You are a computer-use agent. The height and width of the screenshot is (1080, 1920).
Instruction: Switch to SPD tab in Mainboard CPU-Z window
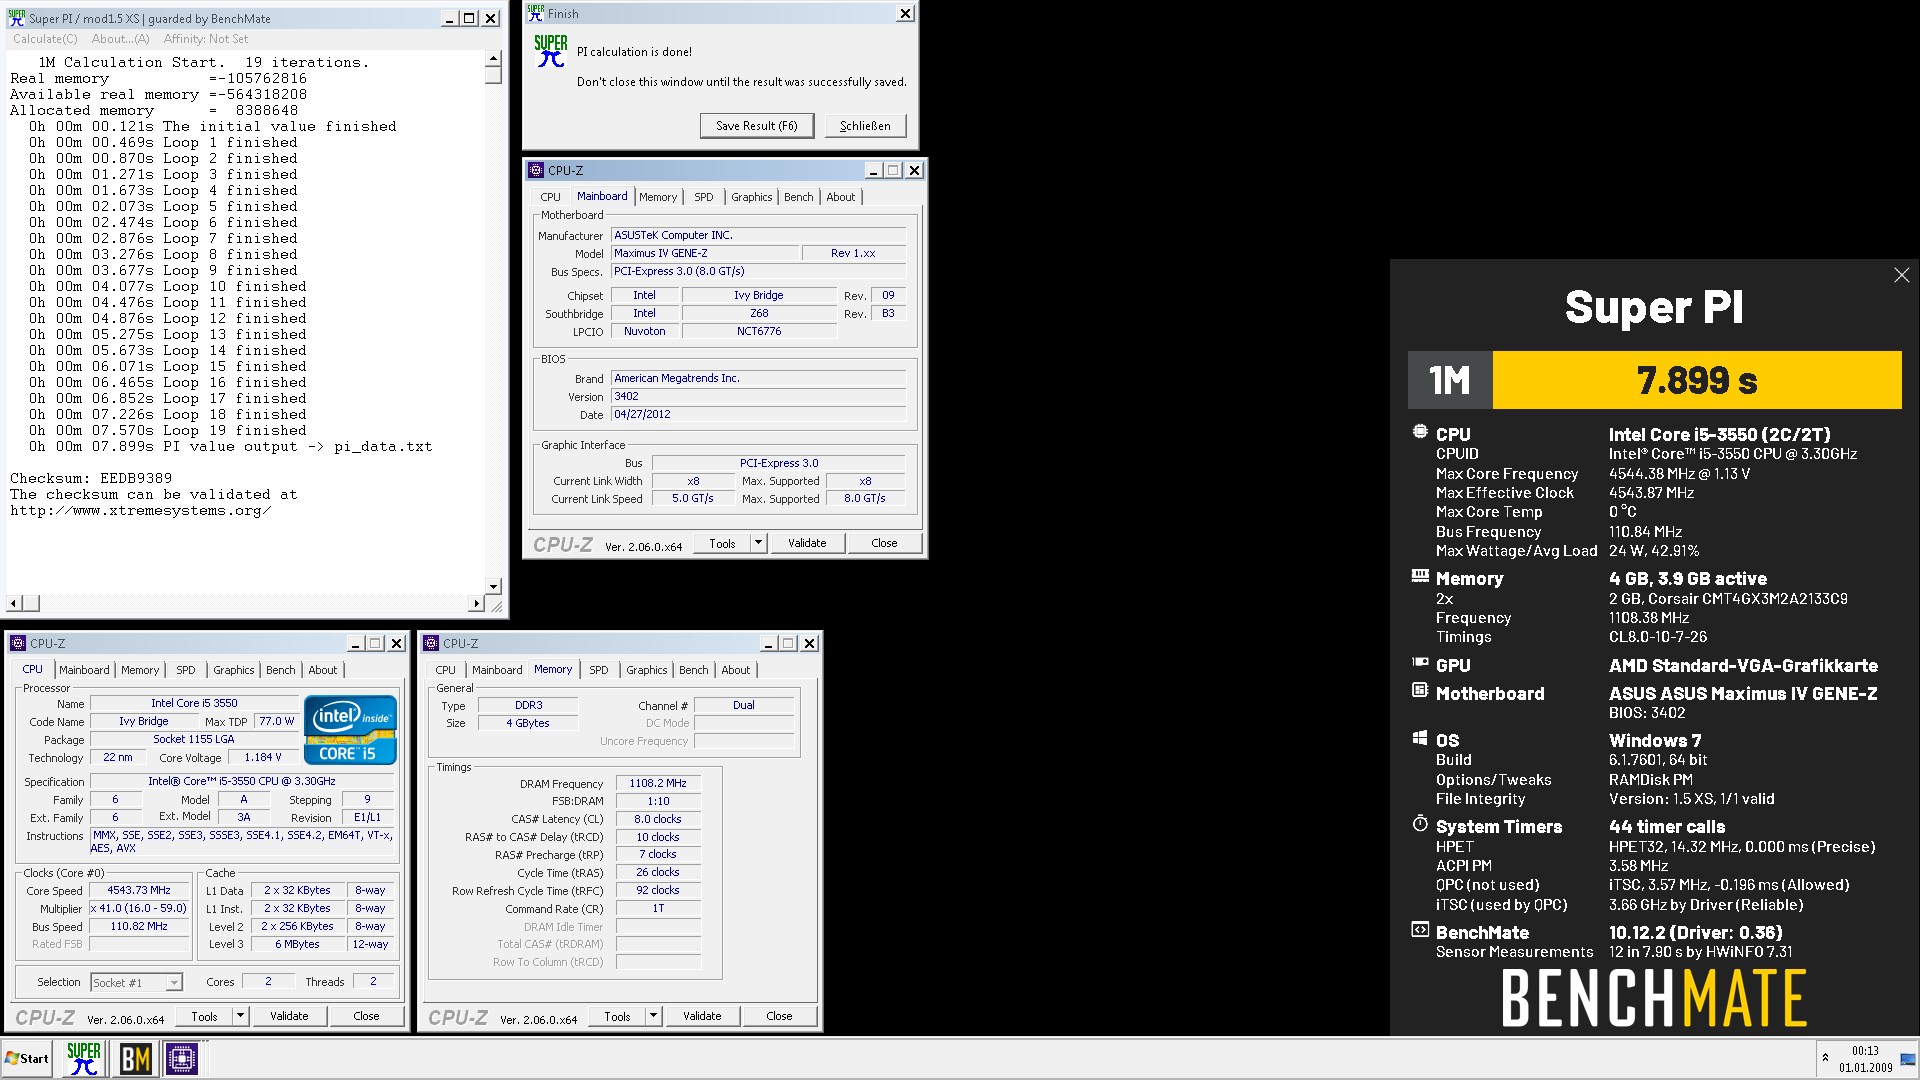coord(704,197)
